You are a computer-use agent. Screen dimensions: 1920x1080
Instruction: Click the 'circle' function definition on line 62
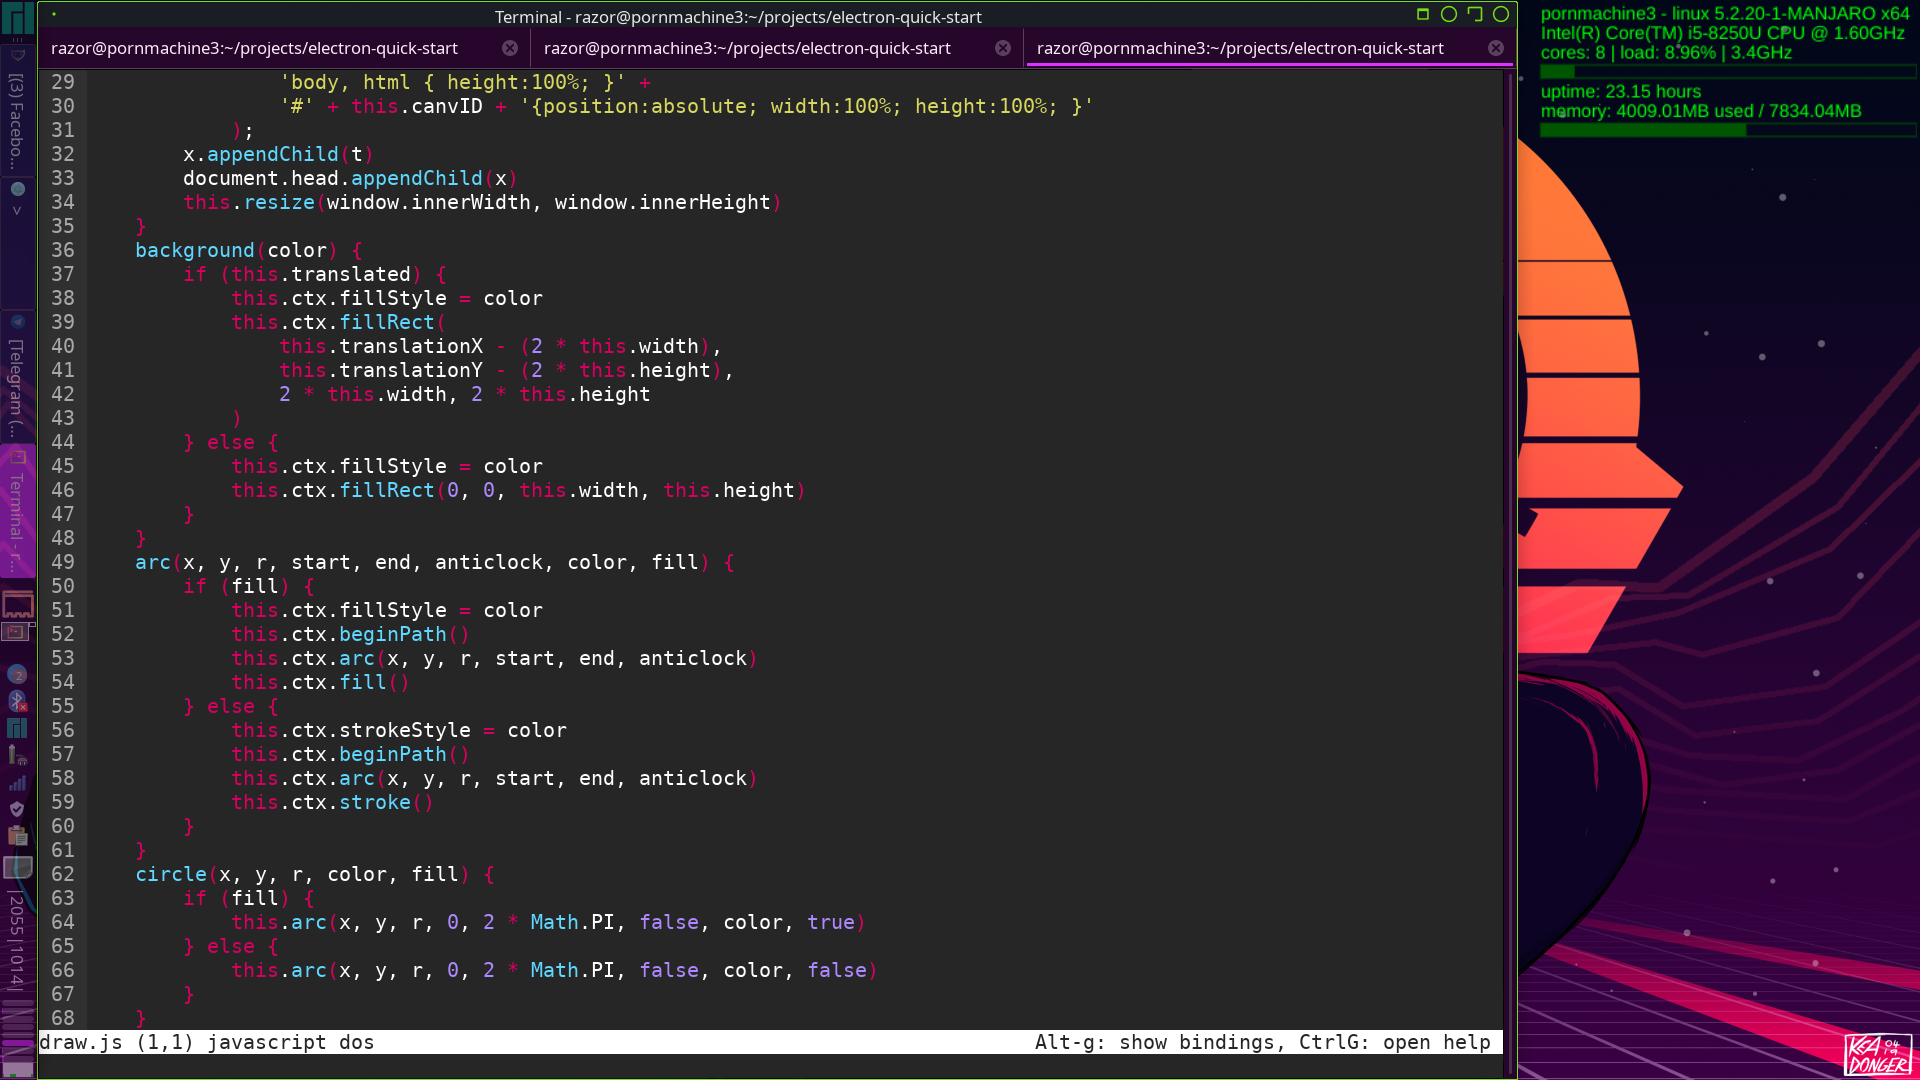tap(171, 874)
